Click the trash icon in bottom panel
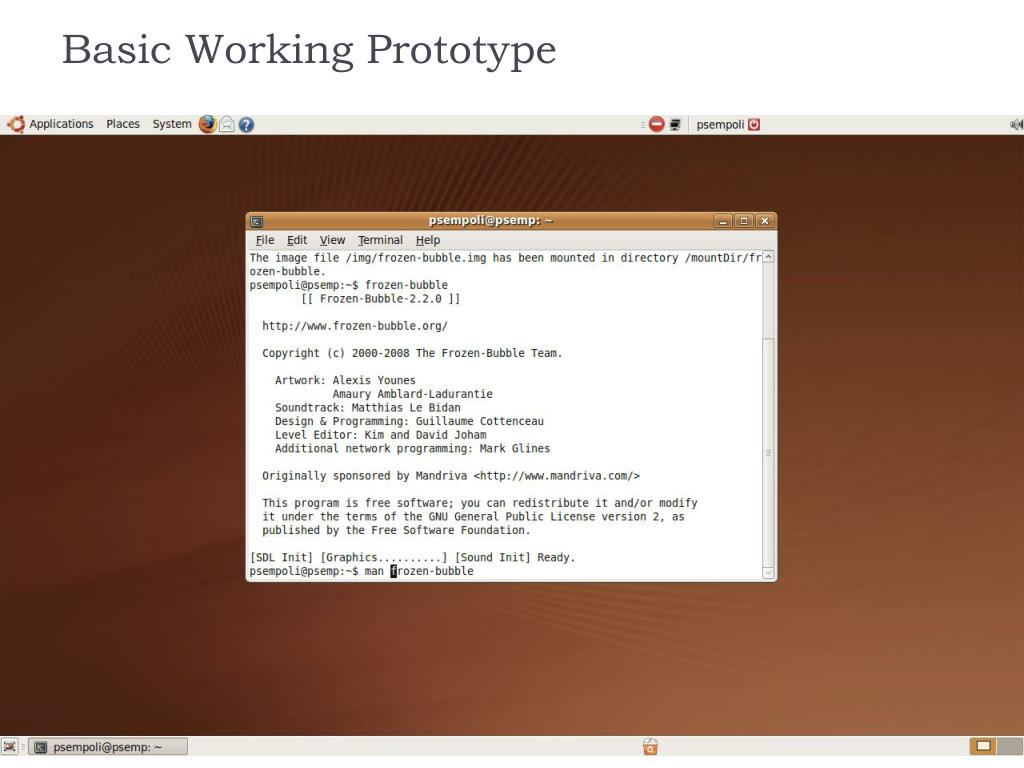Screen dimensions: 1024x768 tap(650, 746)
